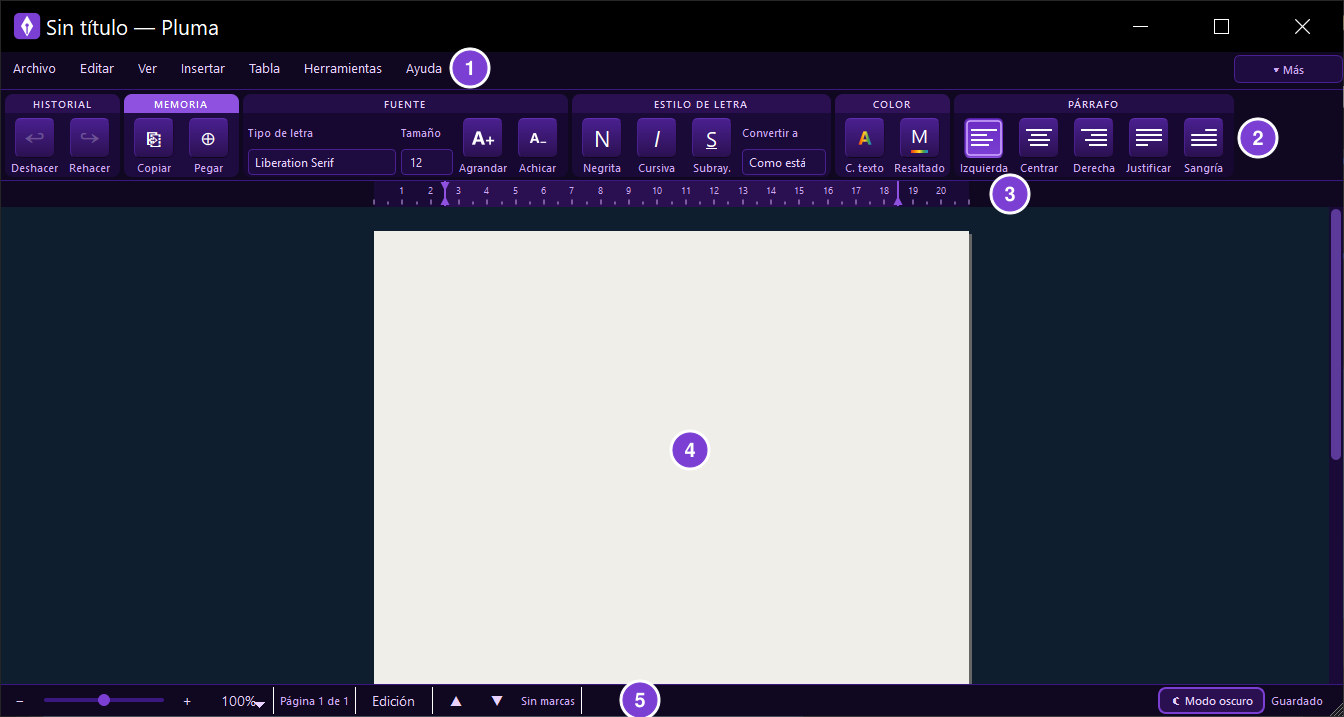This screenshot has width=1344, height=717.
Task: Open the Ayuda menu
Action: click(x=424, y=69)
